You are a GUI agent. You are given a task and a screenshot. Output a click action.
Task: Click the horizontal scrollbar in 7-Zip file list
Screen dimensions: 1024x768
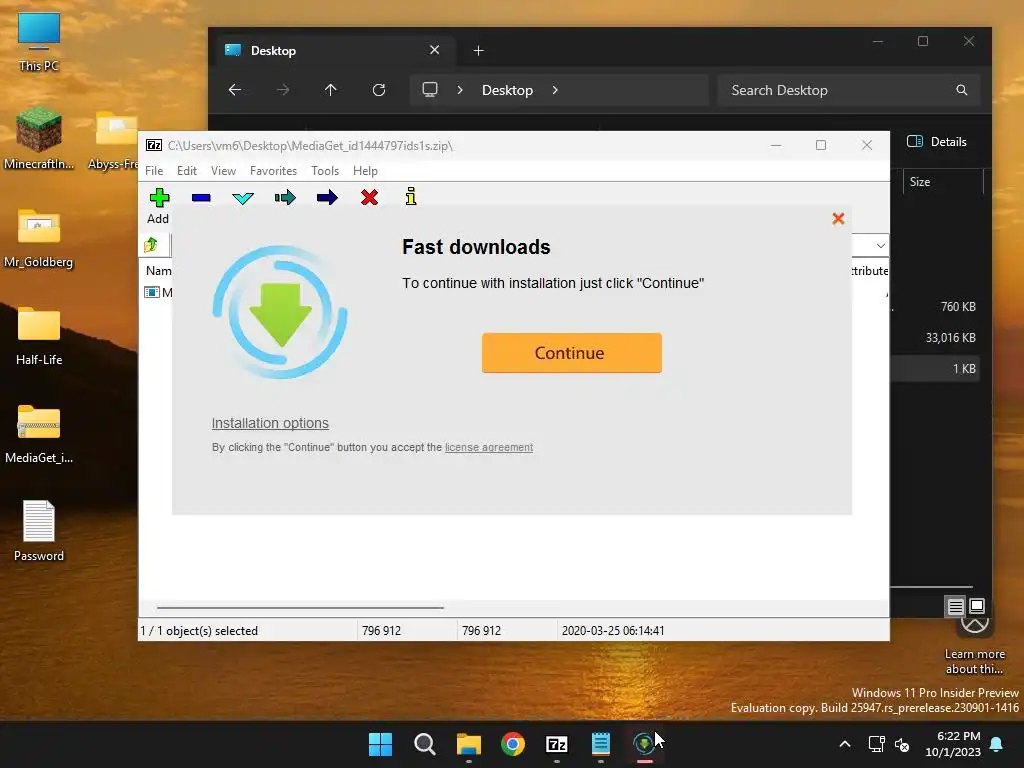pyautogui.click(x=300, y=608)
